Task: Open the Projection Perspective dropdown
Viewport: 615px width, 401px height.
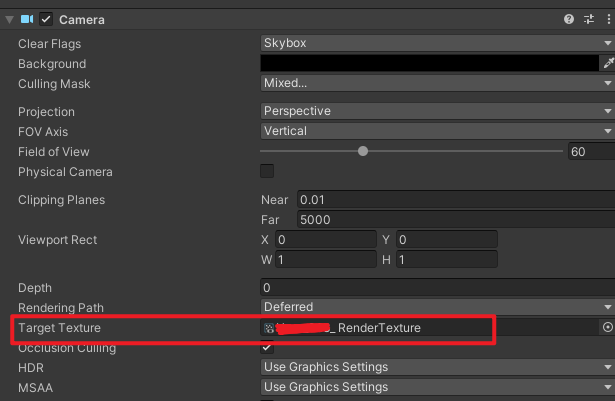Action: 438,111
